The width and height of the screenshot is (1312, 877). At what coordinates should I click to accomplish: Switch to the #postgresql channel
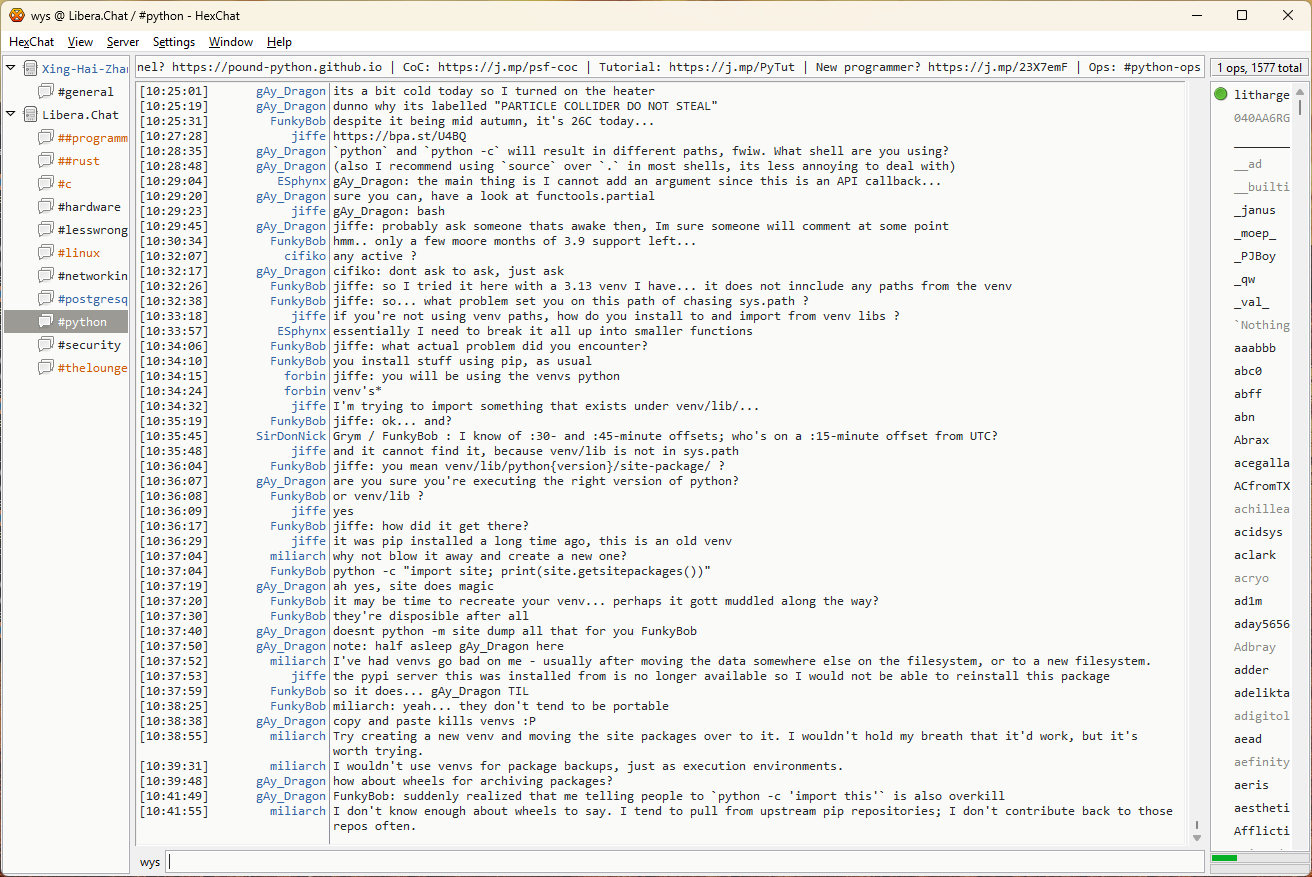click(92, 299)
